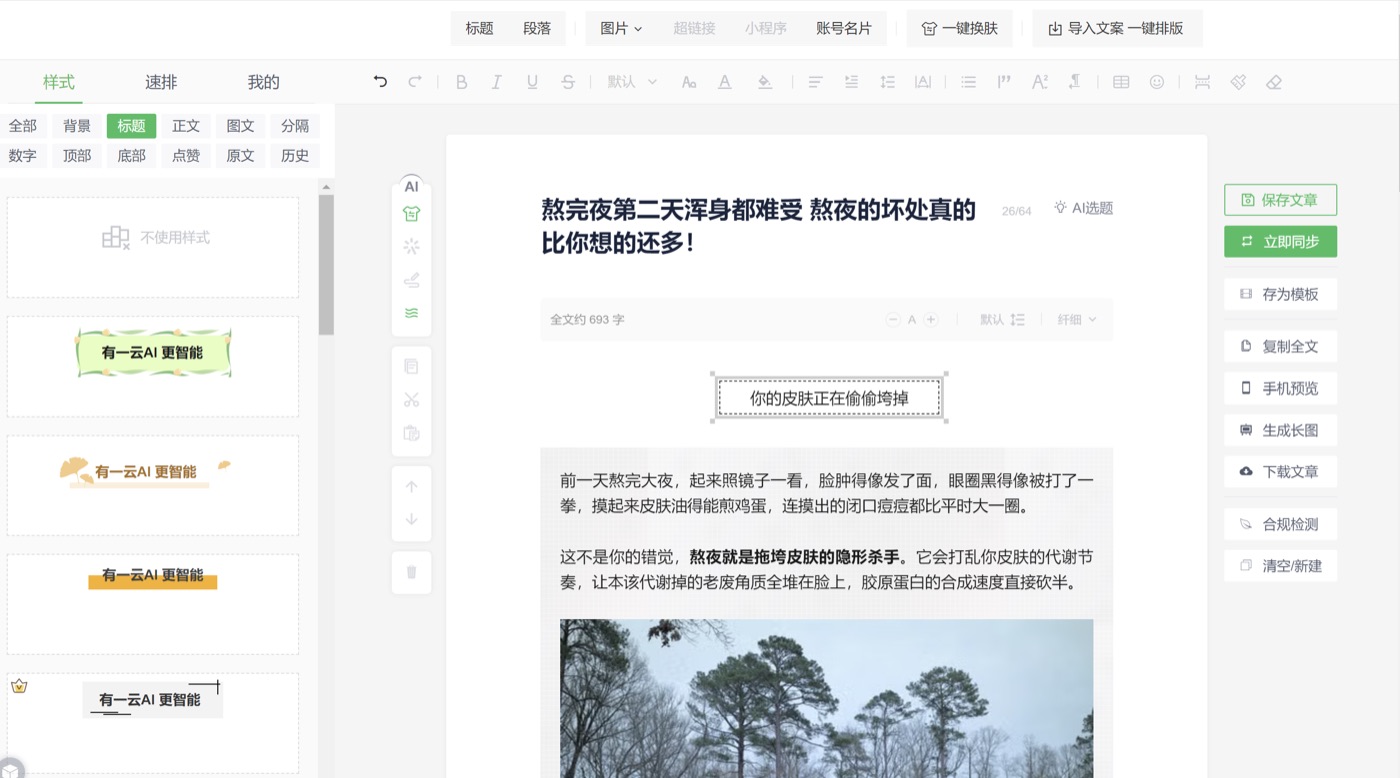Click the first-line indent icon
The image size is (1400, 778).
(x=852, y=82)
